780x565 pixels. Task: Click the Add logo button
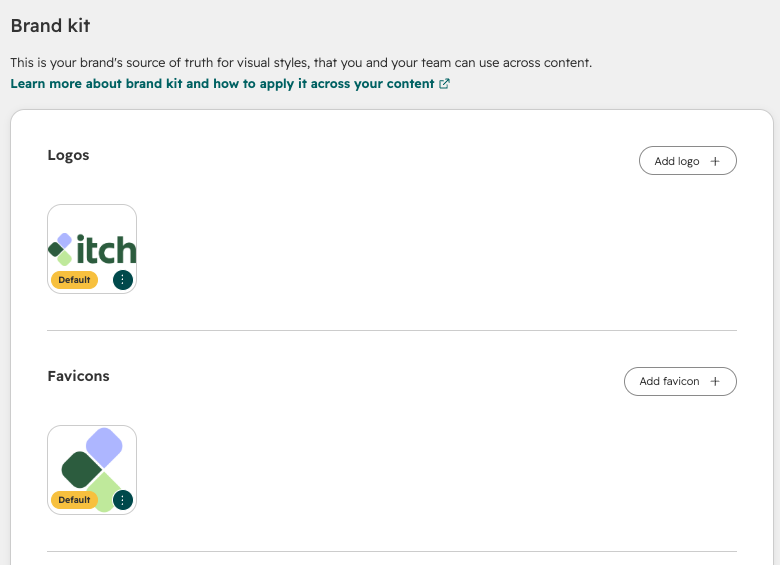tap(687, 161)
